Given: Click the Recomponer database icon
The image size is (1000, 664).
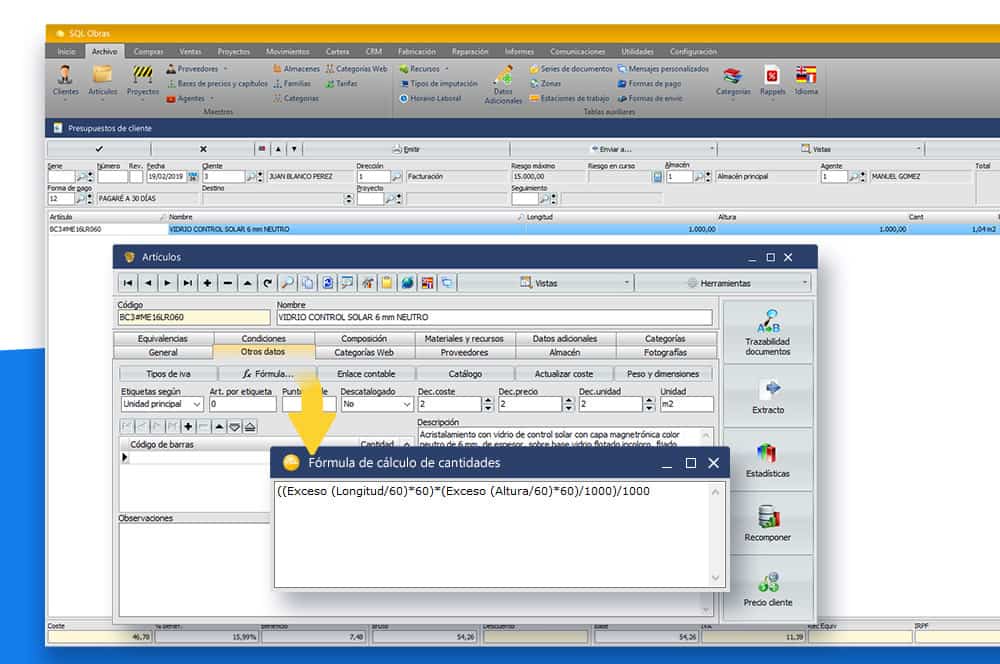Looking at the screenshot, I should coord(768,523).
